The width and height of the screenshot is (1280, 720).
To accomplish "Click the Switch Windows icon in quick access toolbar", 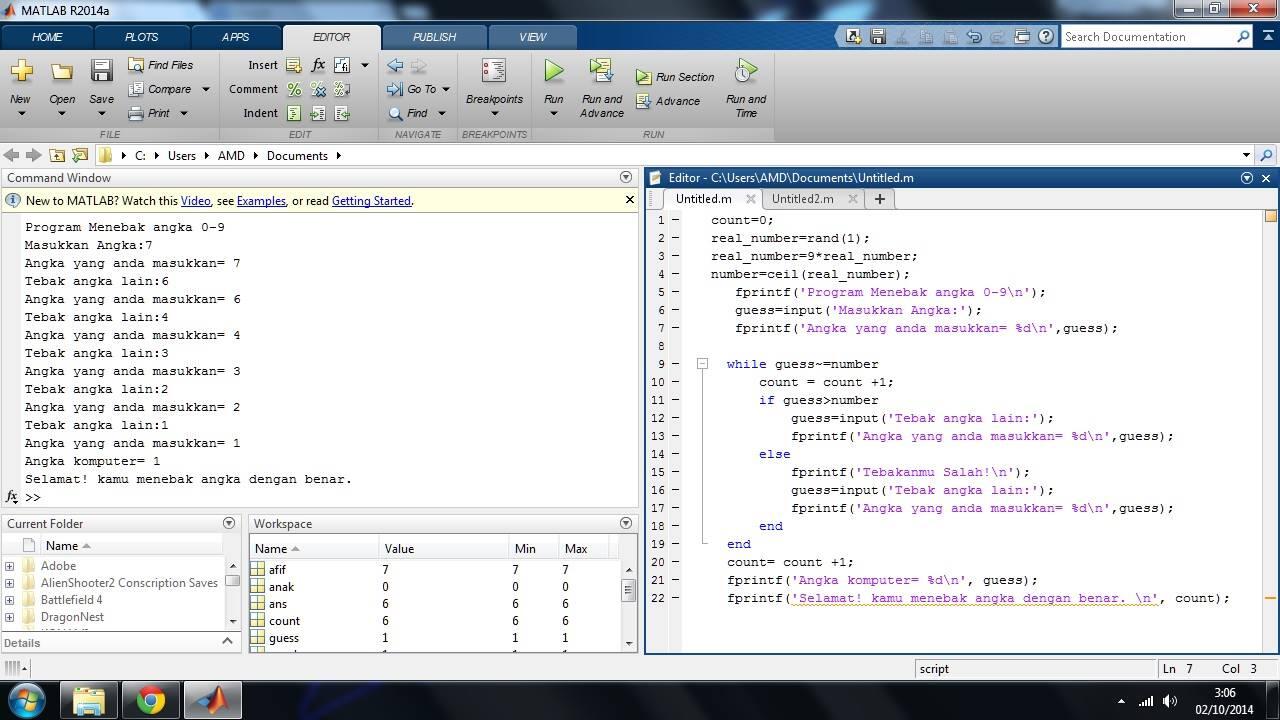I will click(x=1022, y=36).
